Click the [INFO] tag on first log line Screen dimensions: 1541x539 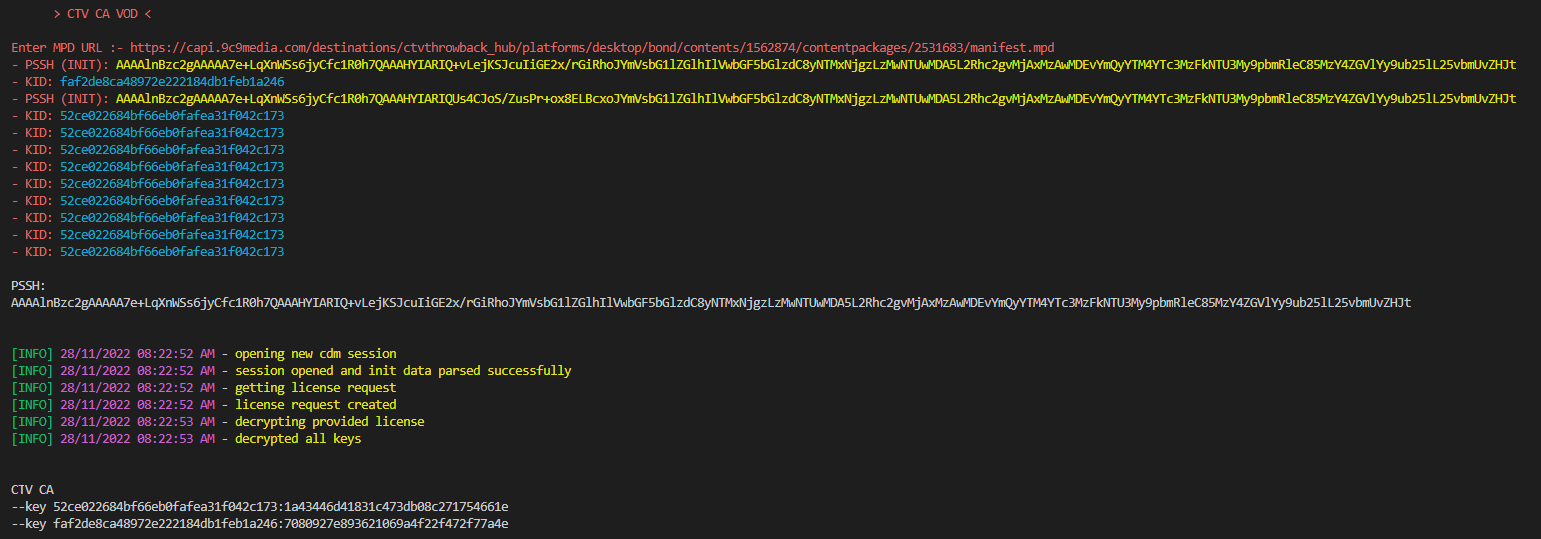click(x=32, y=354)
